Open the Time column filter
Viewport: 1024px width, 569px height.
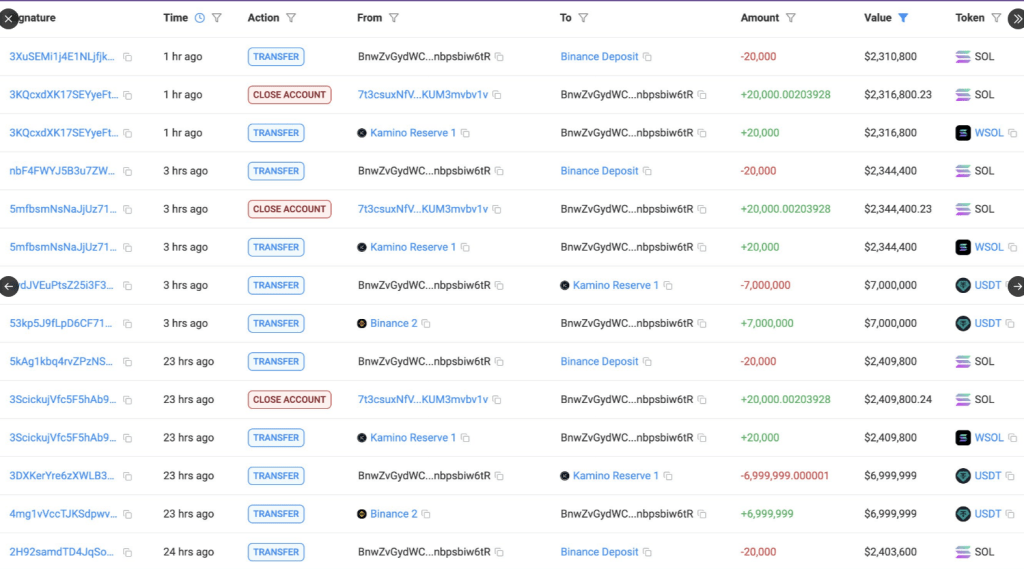click(217, 18)
